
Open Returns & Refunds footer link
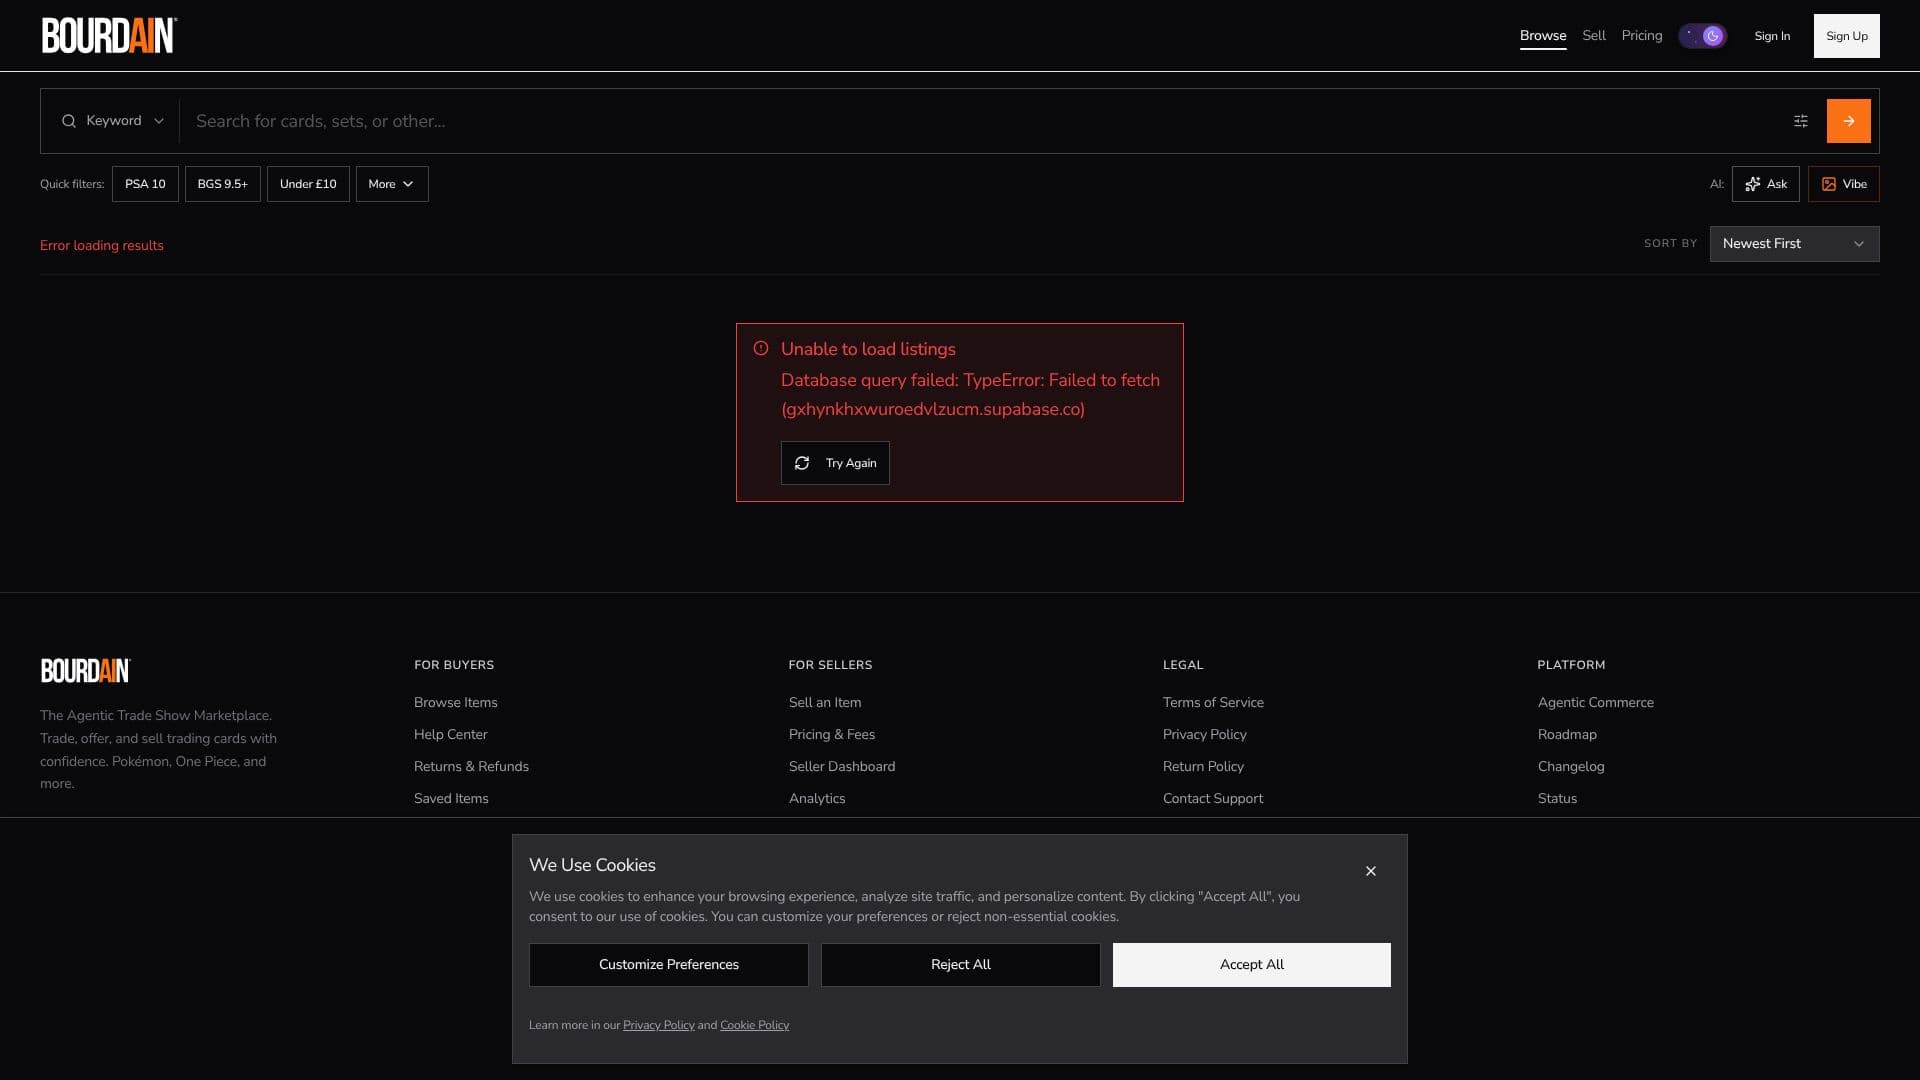(471, 767)
